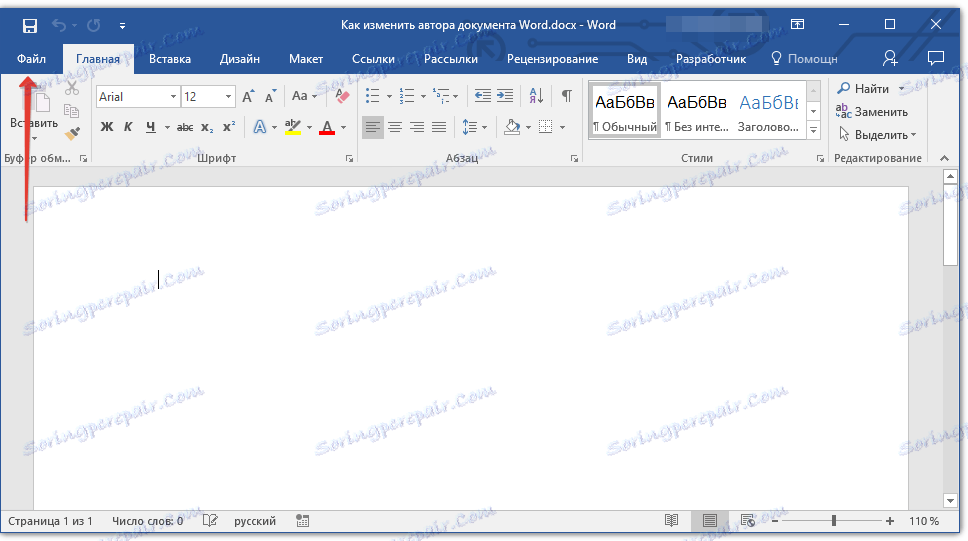968x541 pixels.
Task: Click Найти to search document
Action: [864, 88]
